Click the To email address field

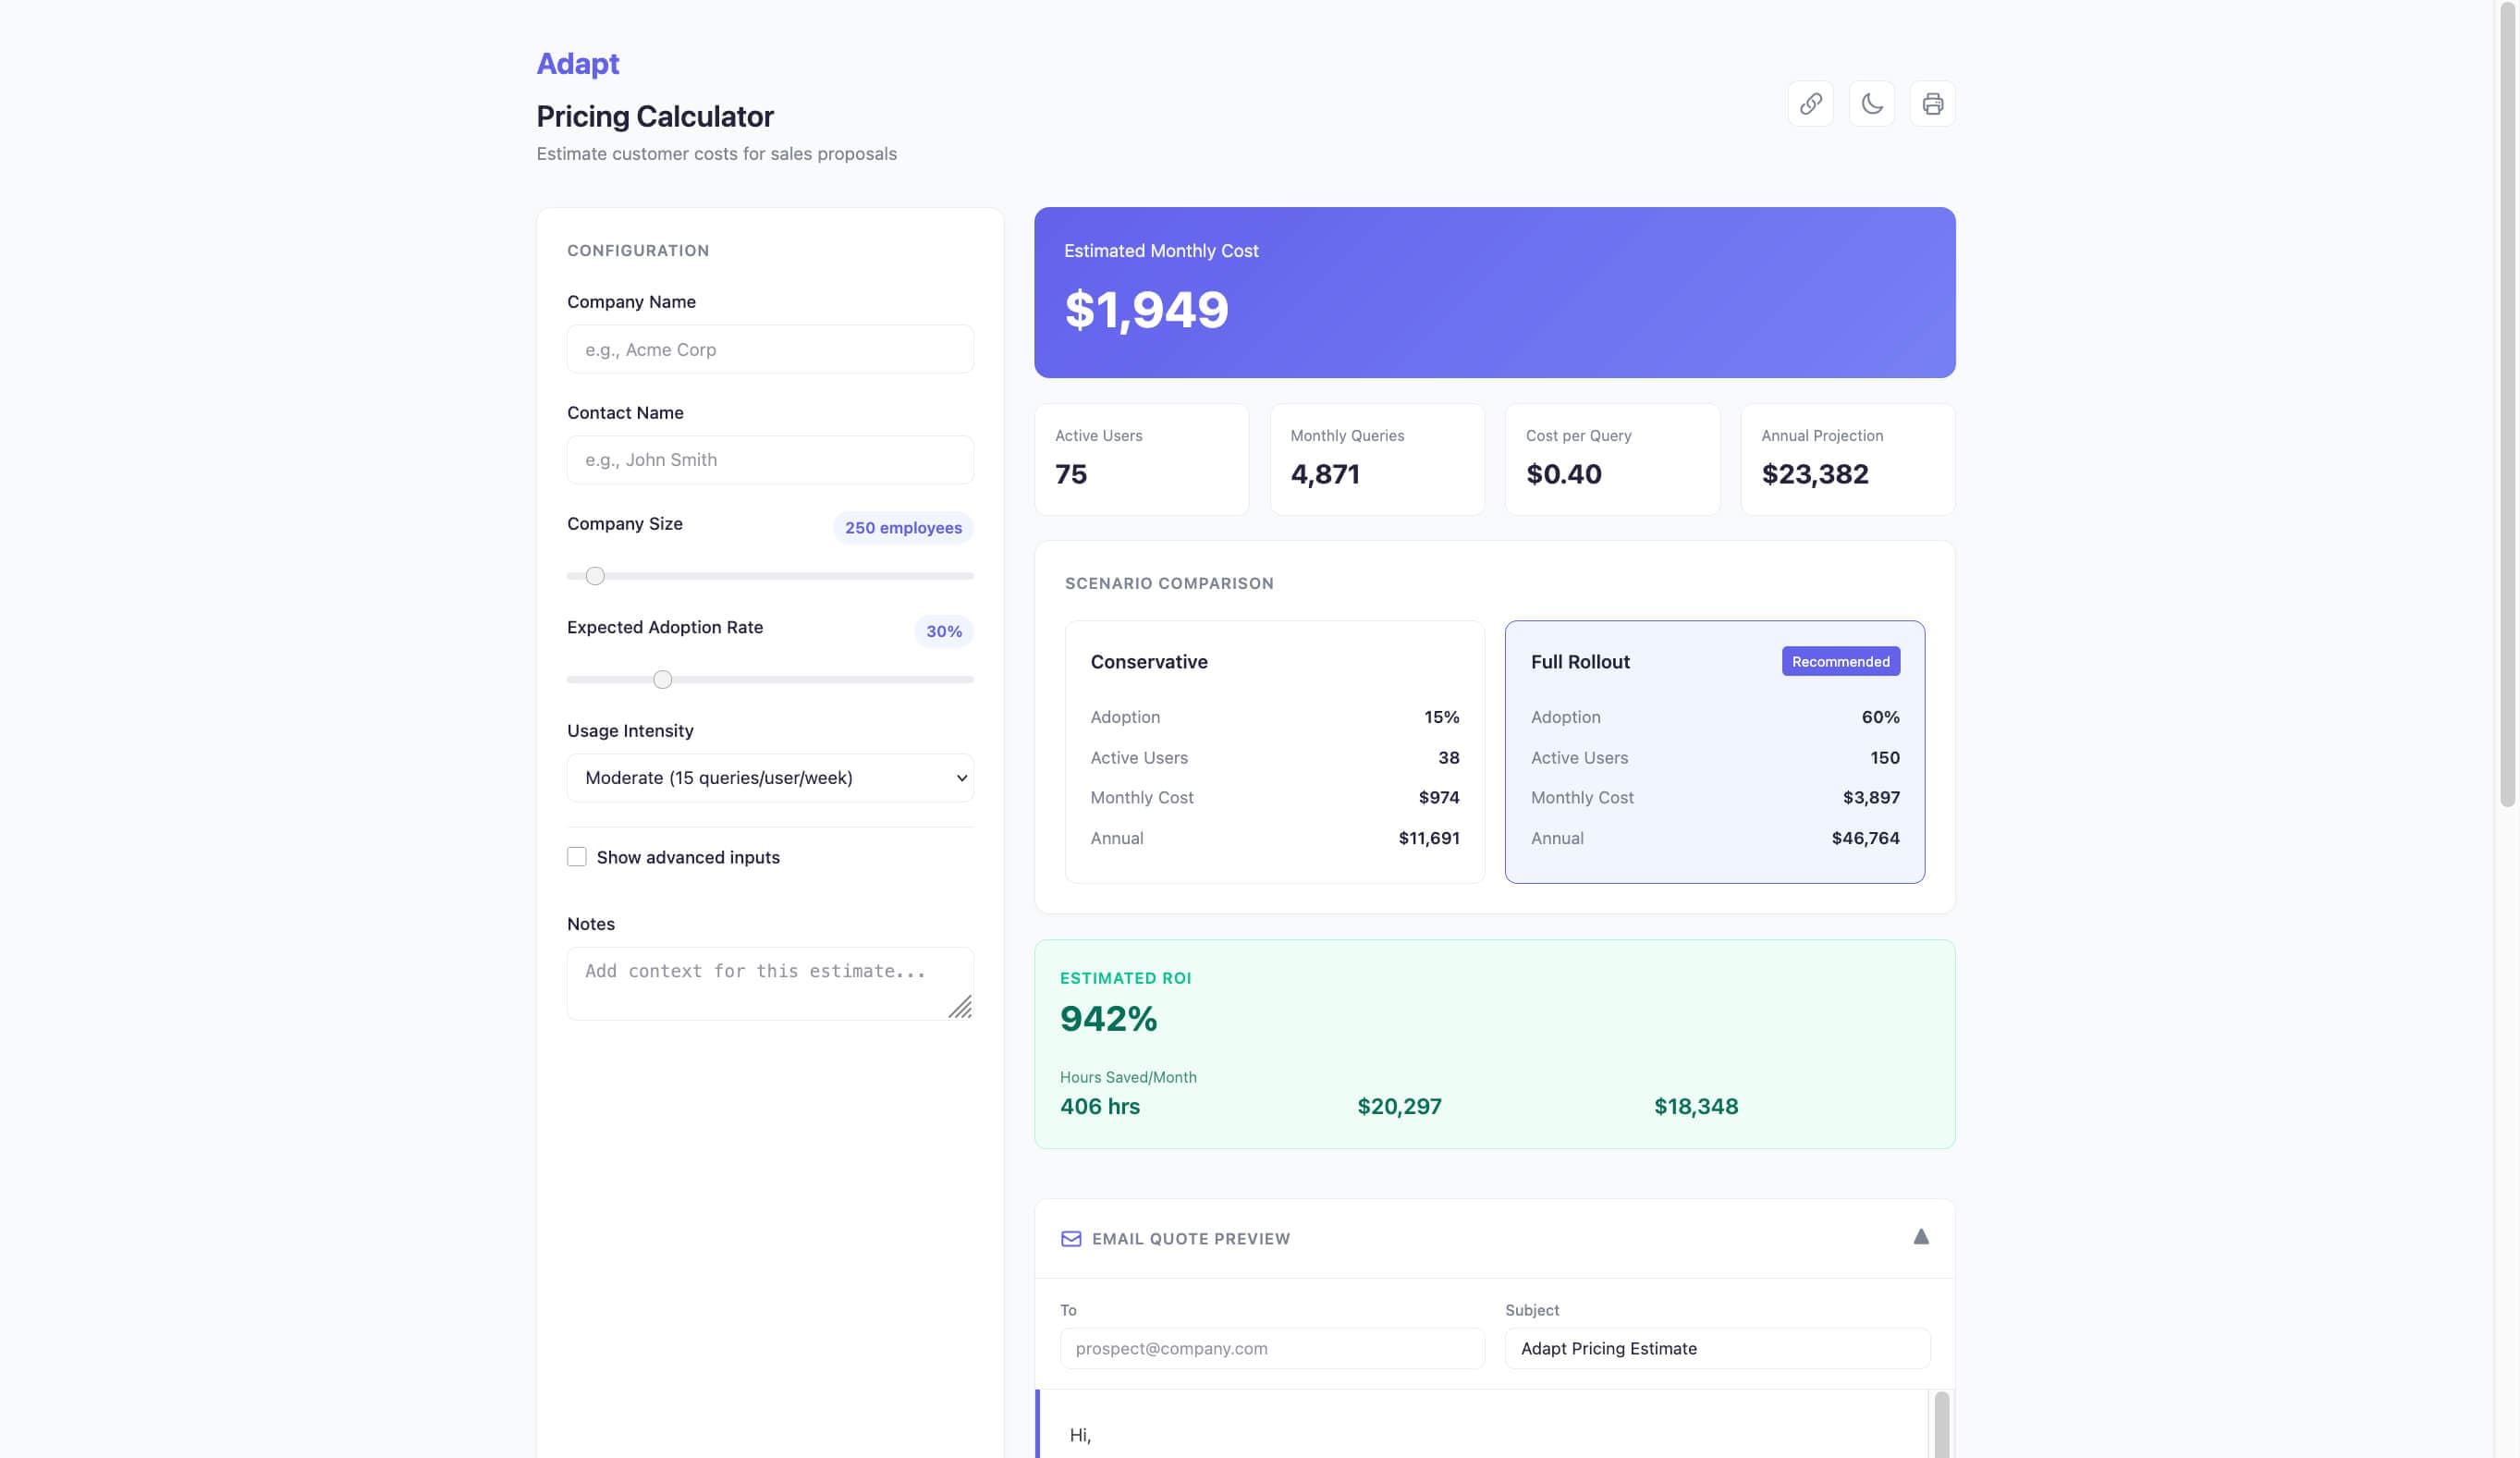1271,1348
